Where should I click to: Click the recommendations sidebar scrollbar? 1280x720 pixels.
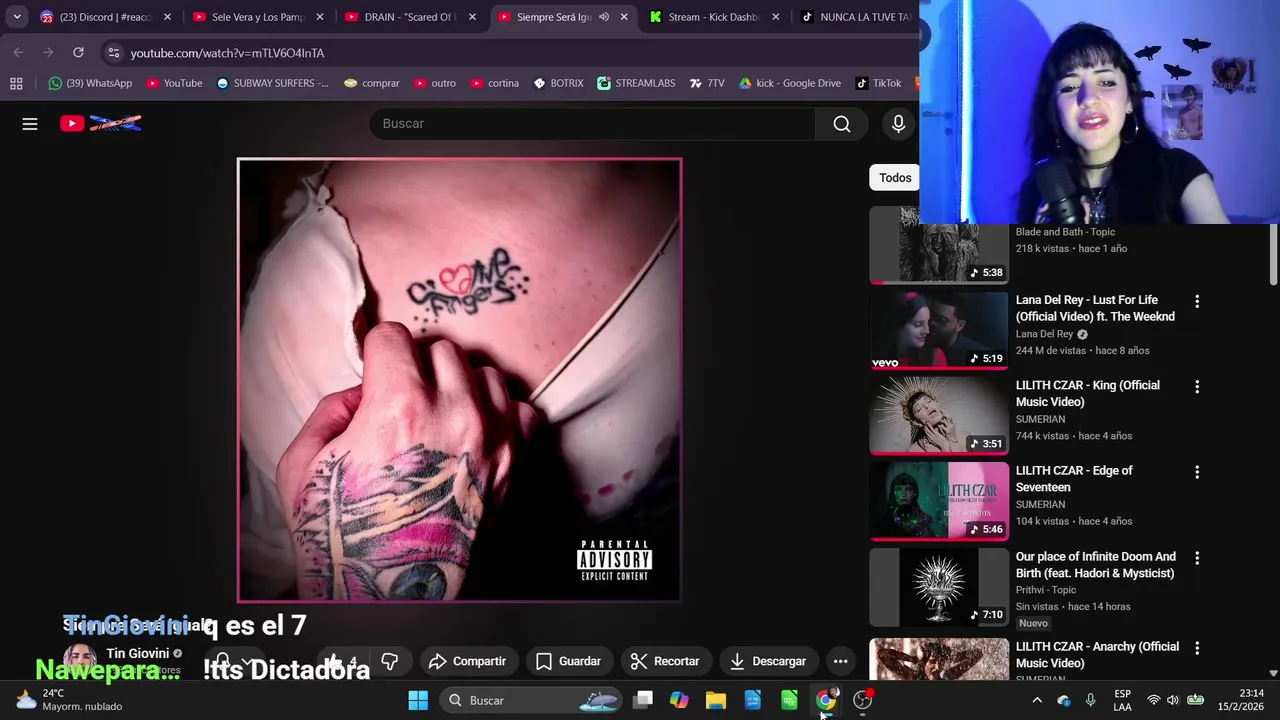click(1273, 254)
